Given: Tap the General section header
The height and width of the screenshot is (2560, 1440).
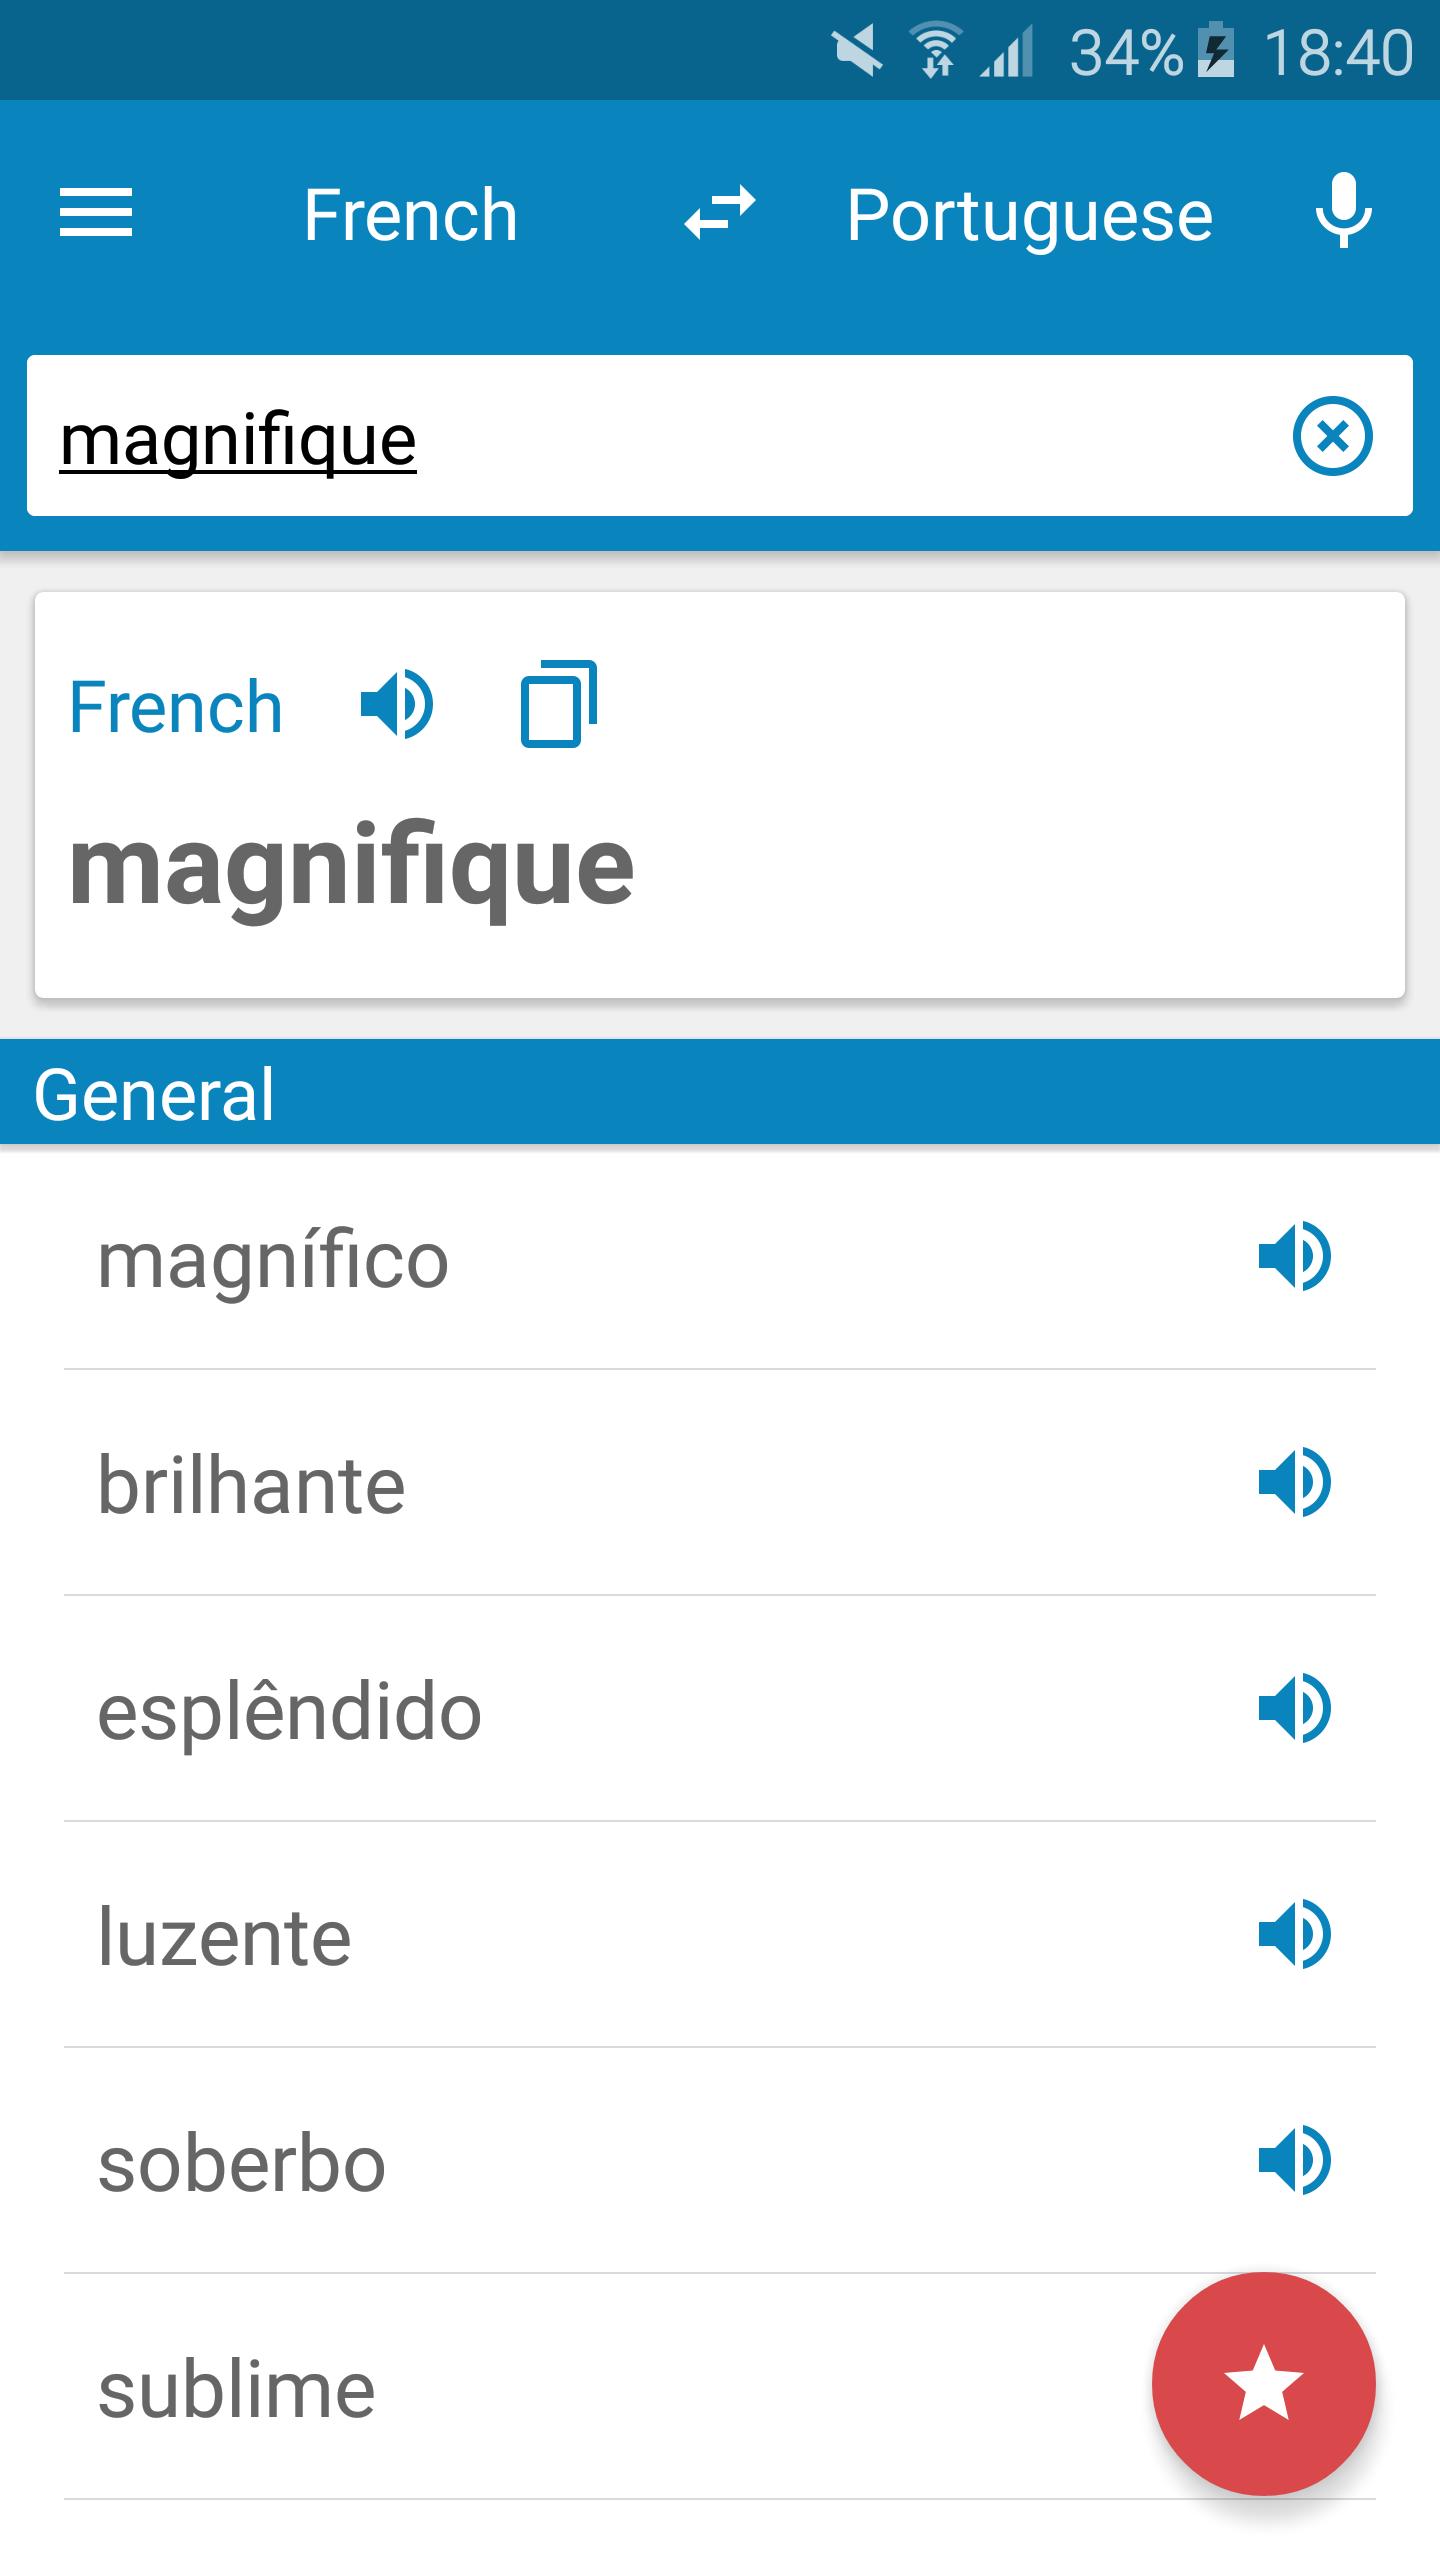Looking at the screenshot, I should (x=720, y=1092).
